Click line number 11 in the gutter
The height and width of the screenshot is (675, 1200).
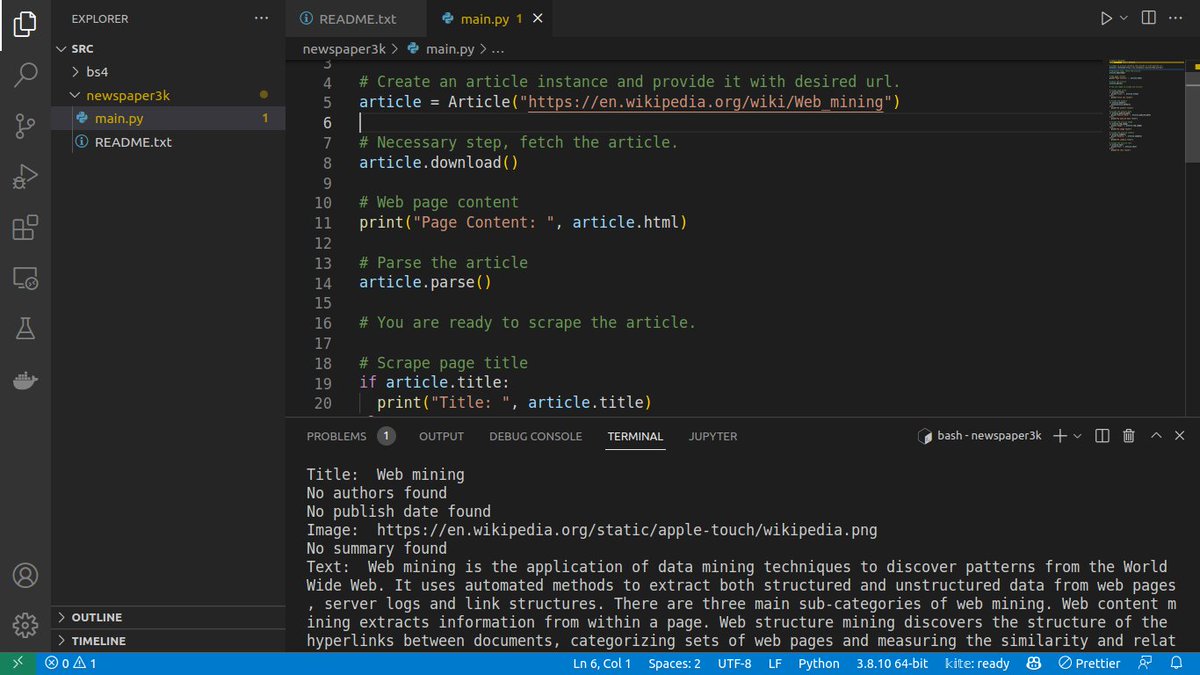tap(322, 222)
